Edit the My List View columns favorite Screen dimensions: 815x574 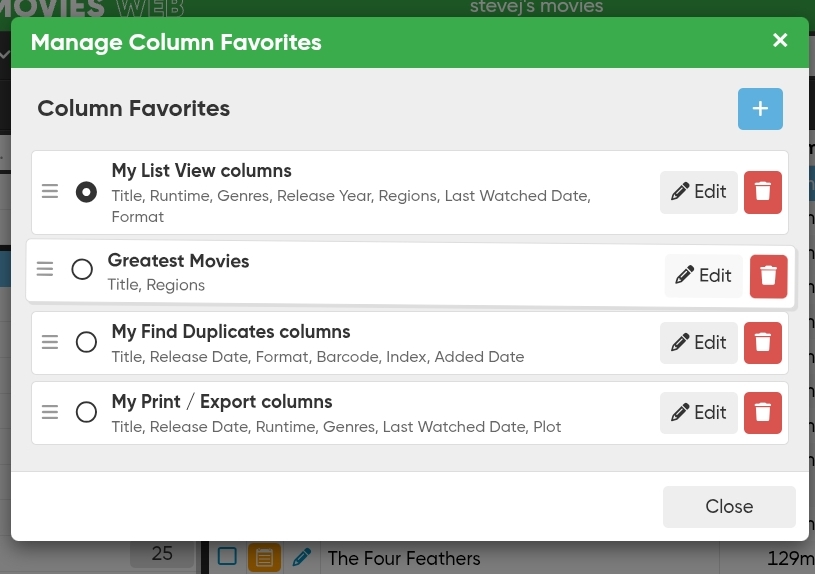click(x=699, y=192)
